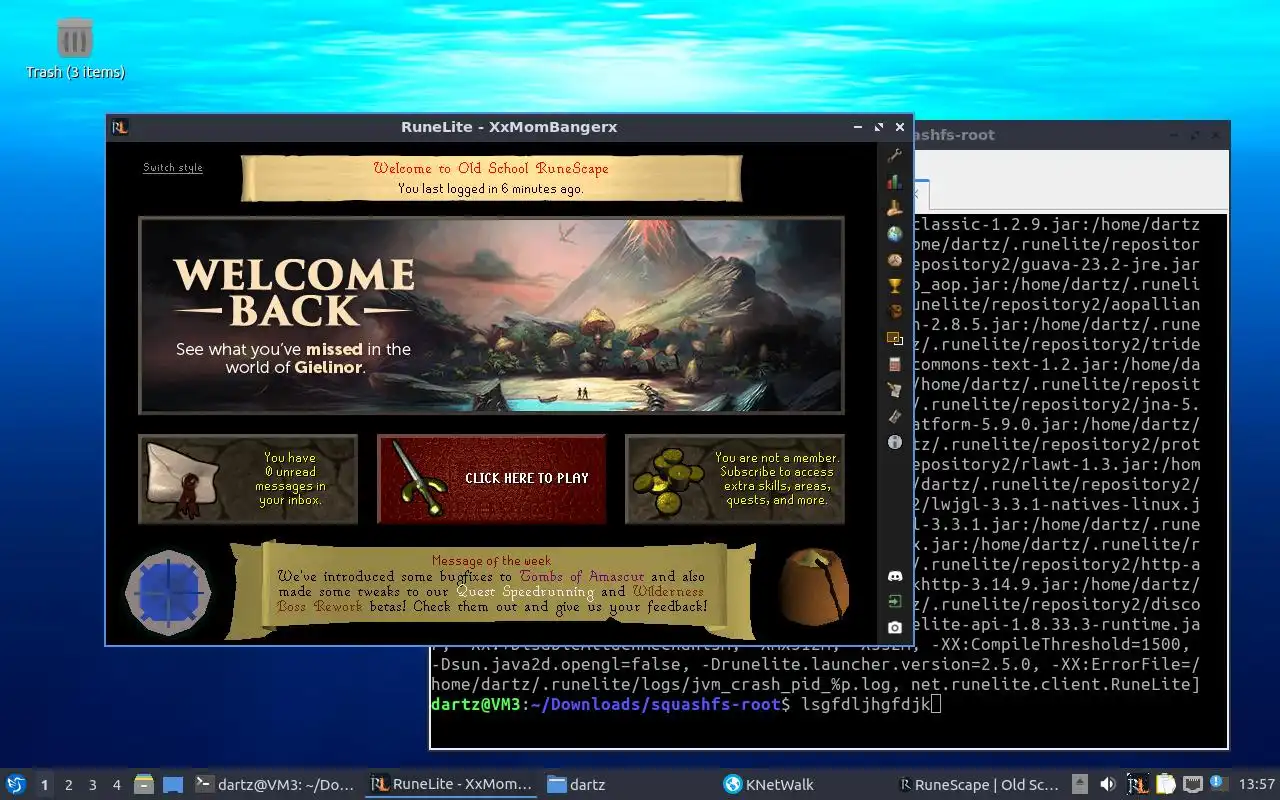Screen dimensions: 1280x800
Task: Click the RuneLite logo in title bar
Action: pyautogui.click(x=120, y=127)
